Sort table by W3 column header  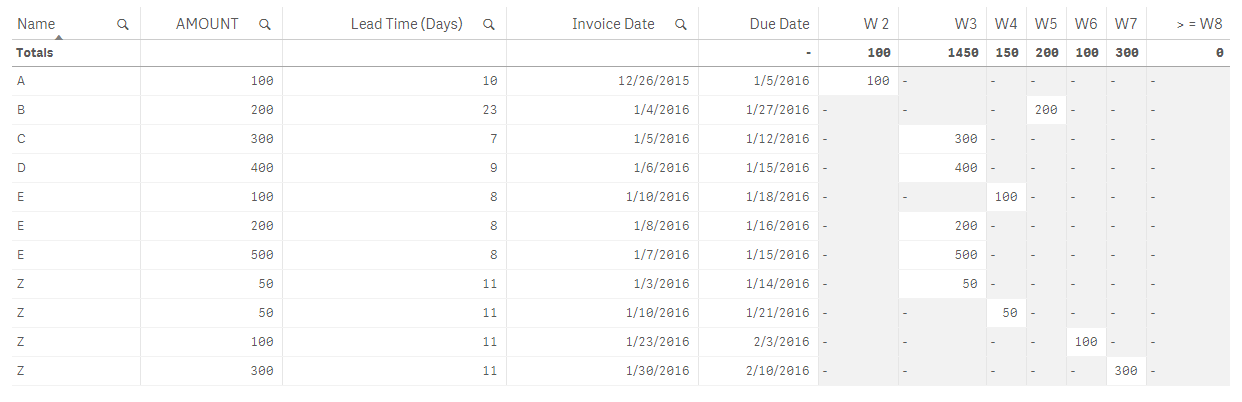tap(965, 24)
